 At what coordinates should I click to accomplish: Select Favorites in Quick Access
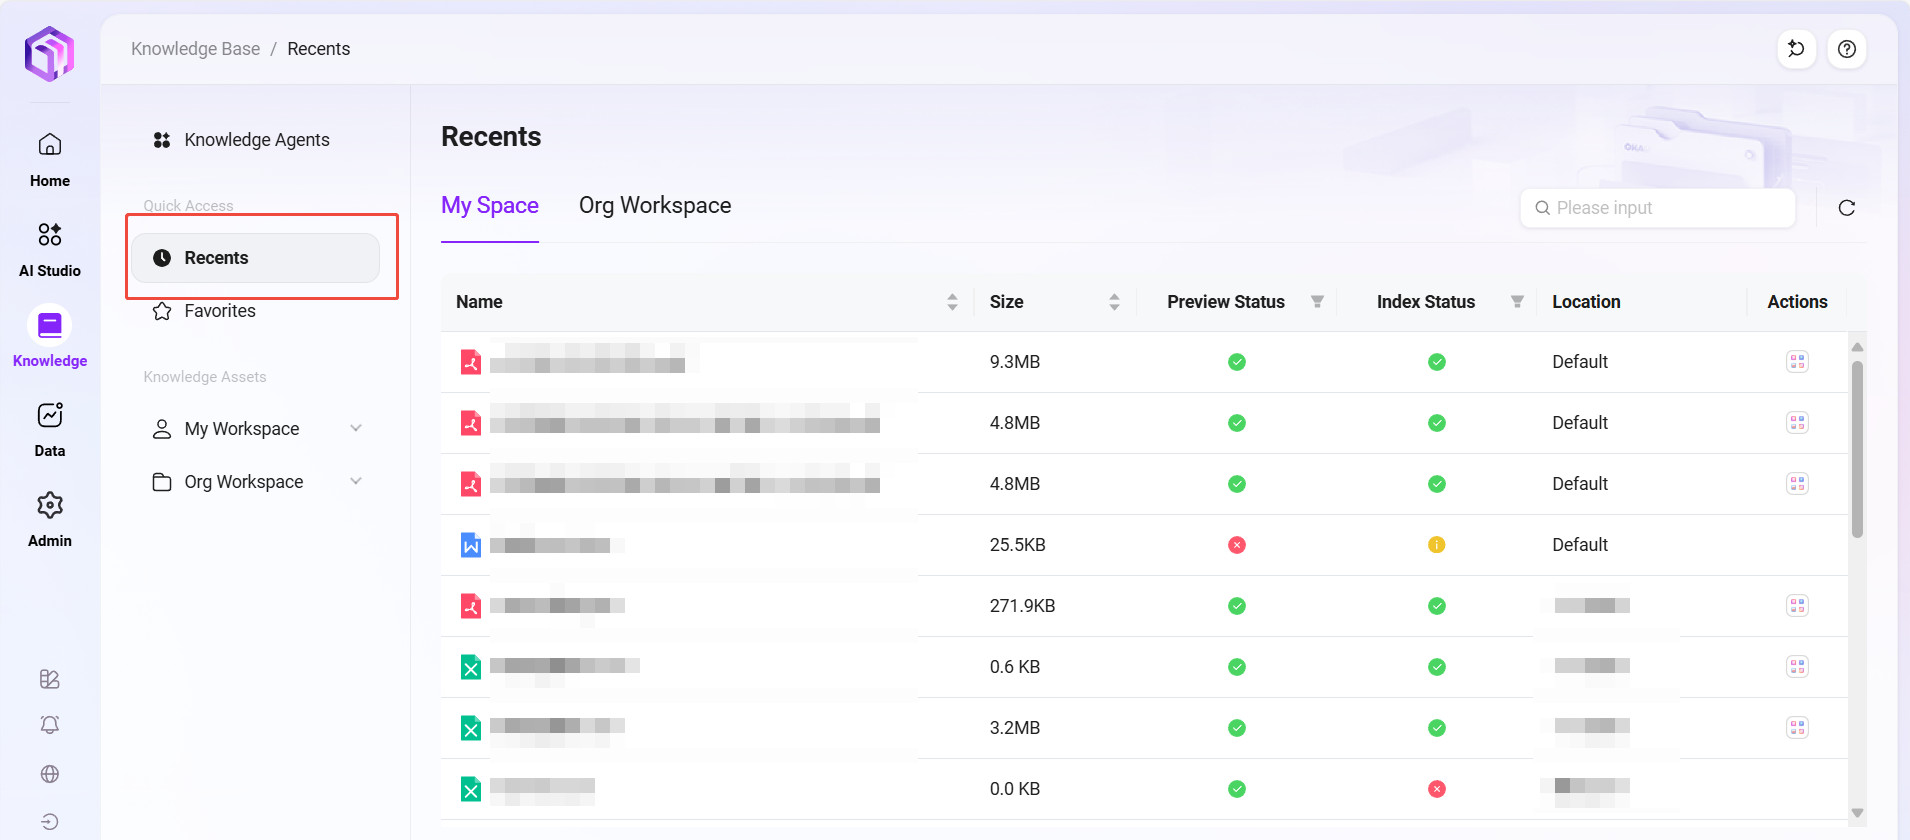point(220,311)
